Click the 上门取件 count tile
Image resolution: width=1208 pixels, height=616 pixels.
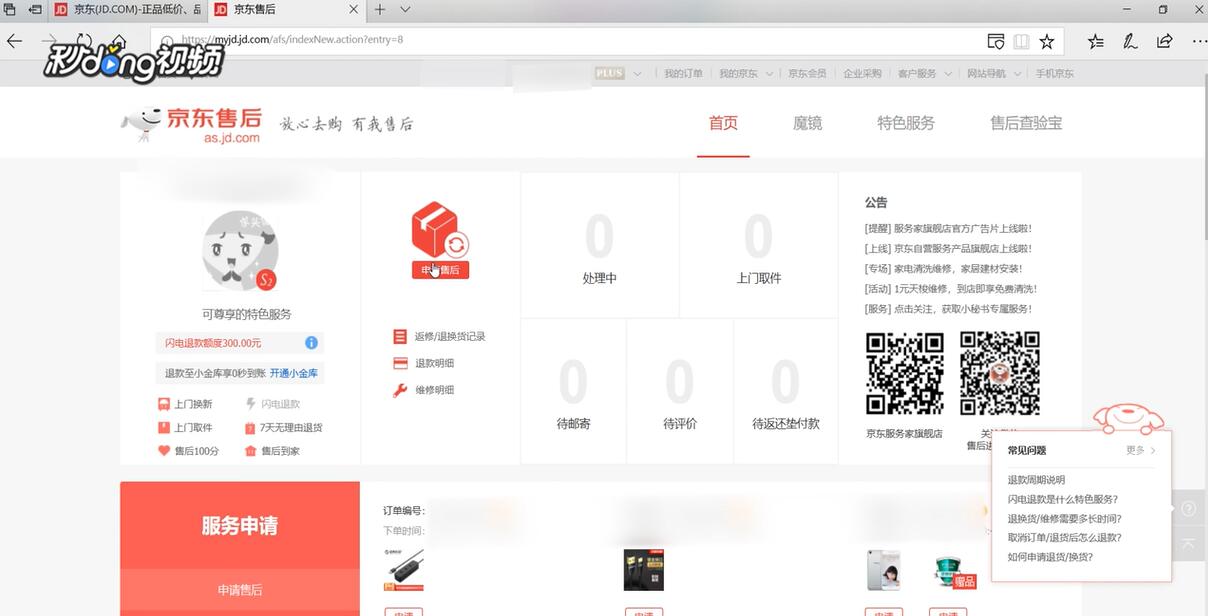pyautogui.click(x=758, y=245)
